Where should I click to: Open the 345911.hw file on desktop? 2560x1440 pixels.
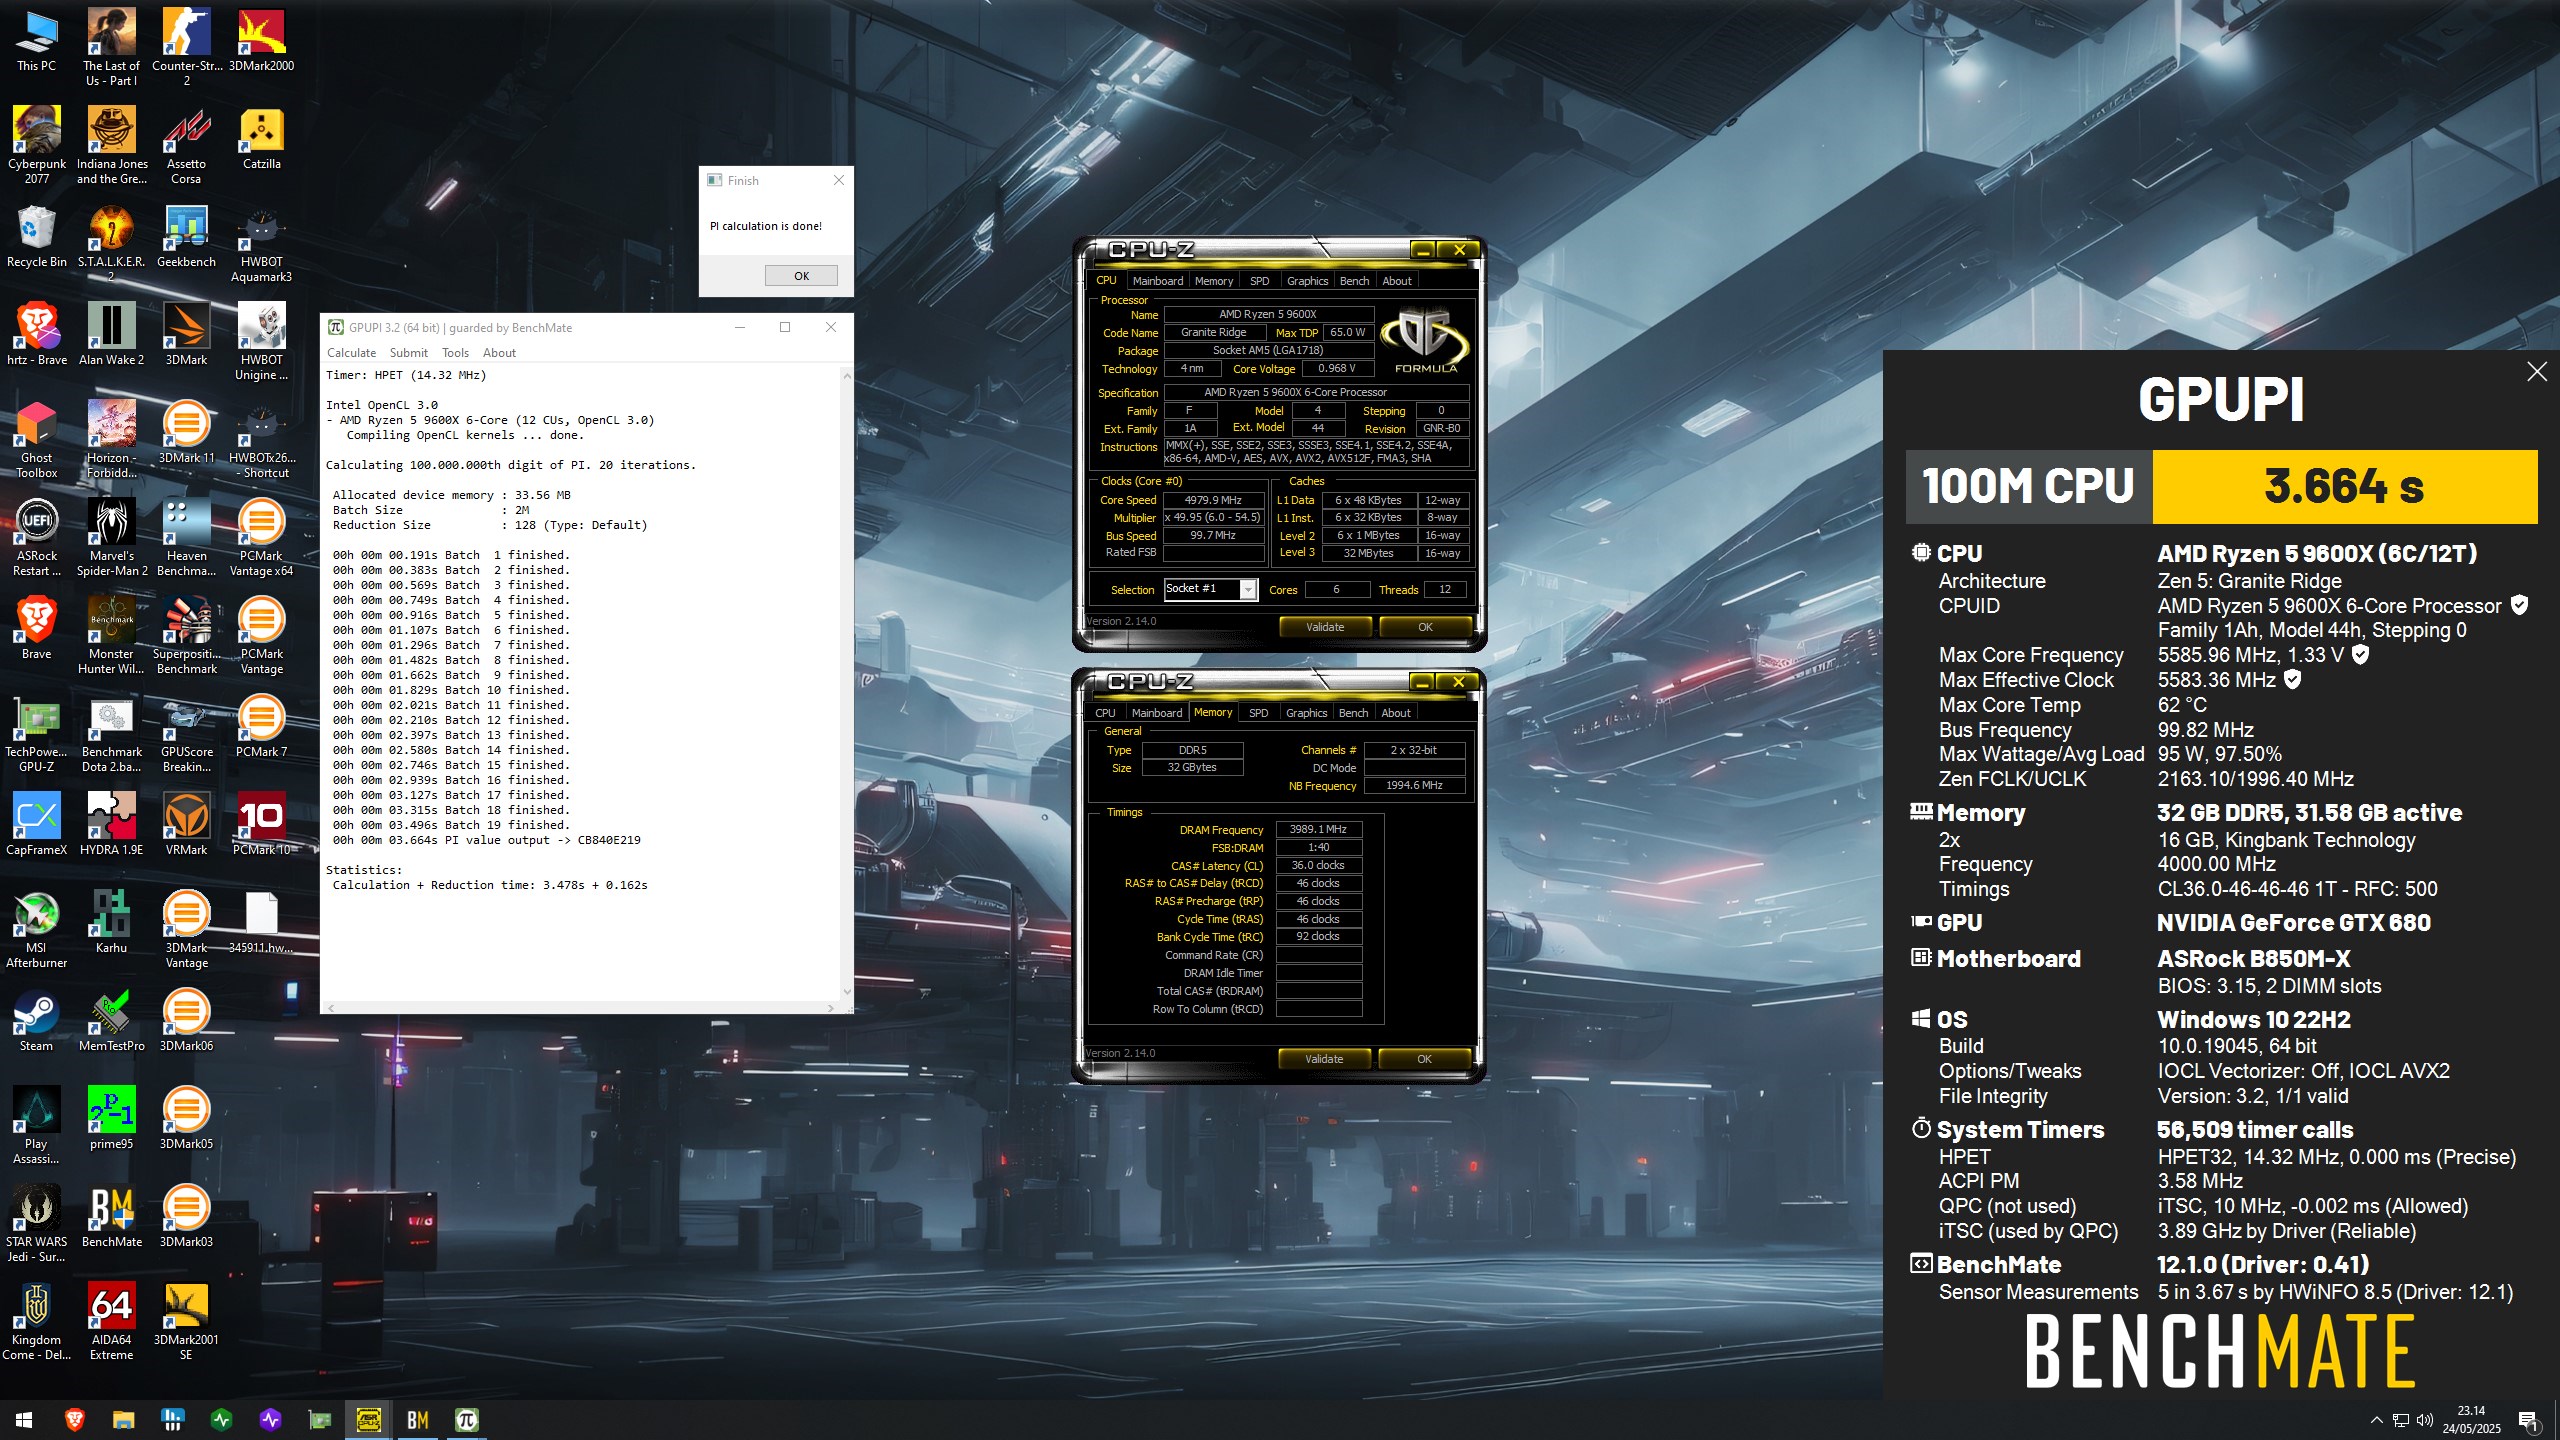261,922
